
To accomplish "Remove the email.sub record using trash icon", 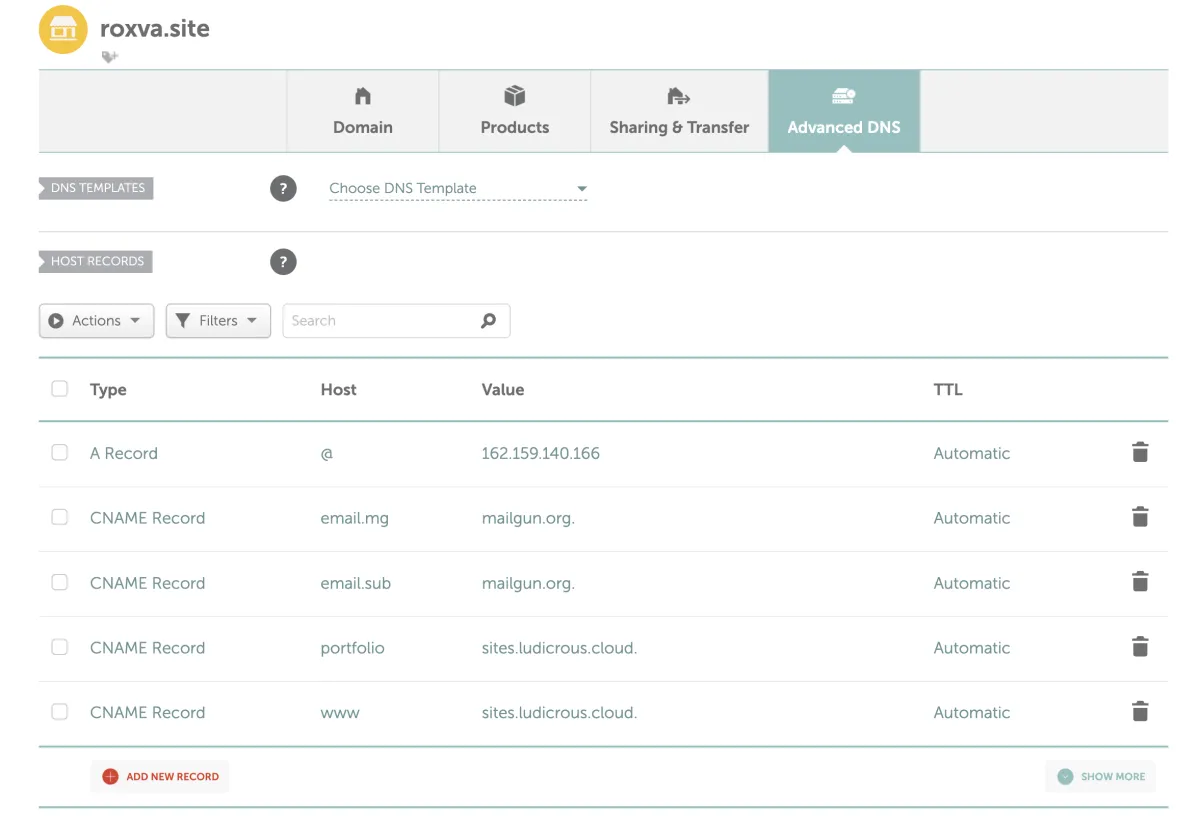I will point(1139,582).
